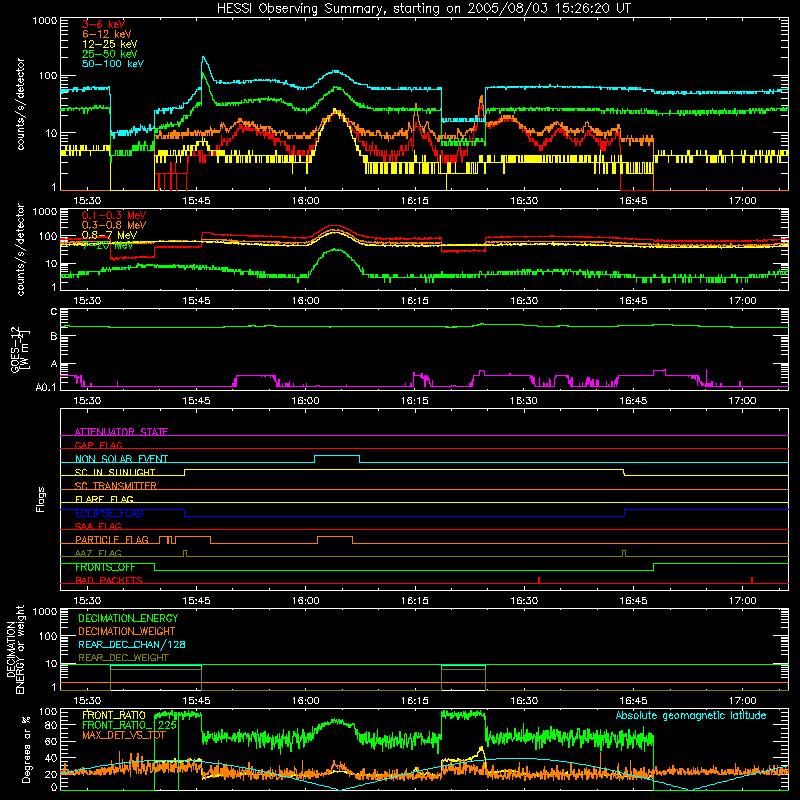The width and height of the screenshot is (800, 800).
Task: Click the DECIMATION_ENERGY legend label
Action: (128, 618)
